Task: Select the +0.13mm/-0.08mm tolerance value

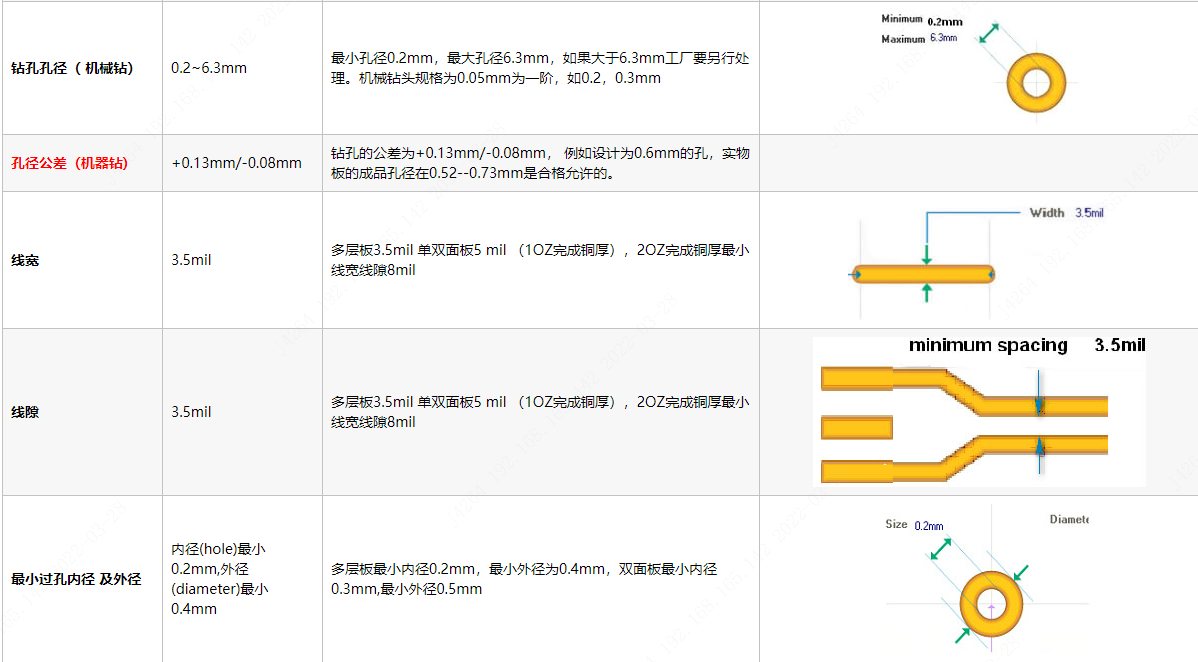Action: pyautogui.click(x=236, y=163)
